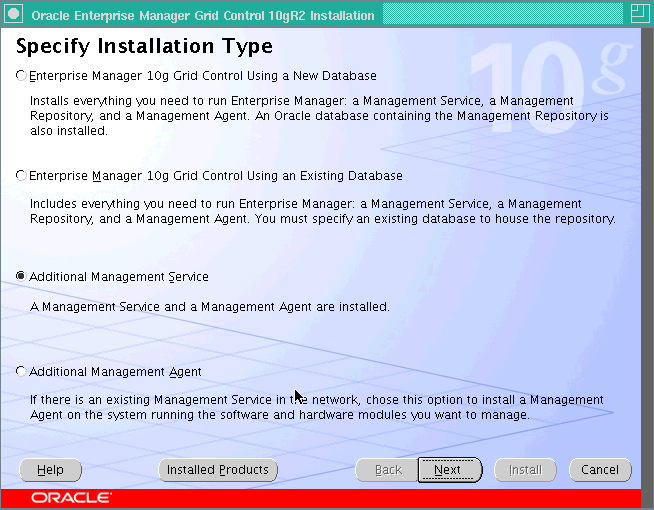The width and height of the screenshot is (654, 510).
Task: View the Installed Products list
Action: (x=218, y=470)
